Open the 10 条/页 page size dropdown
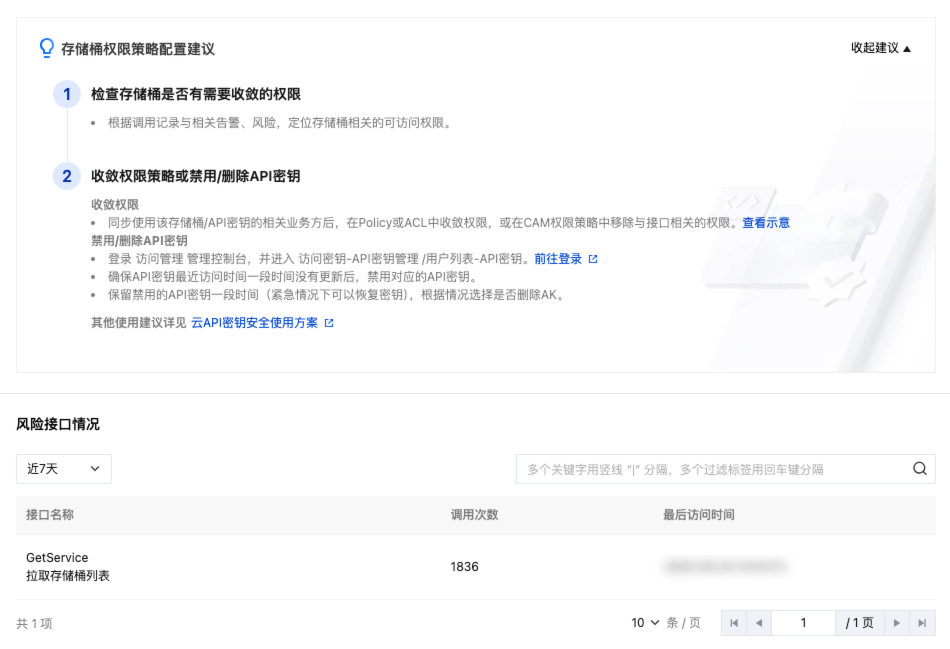This screenshot has height=649, width=950. 645,623
